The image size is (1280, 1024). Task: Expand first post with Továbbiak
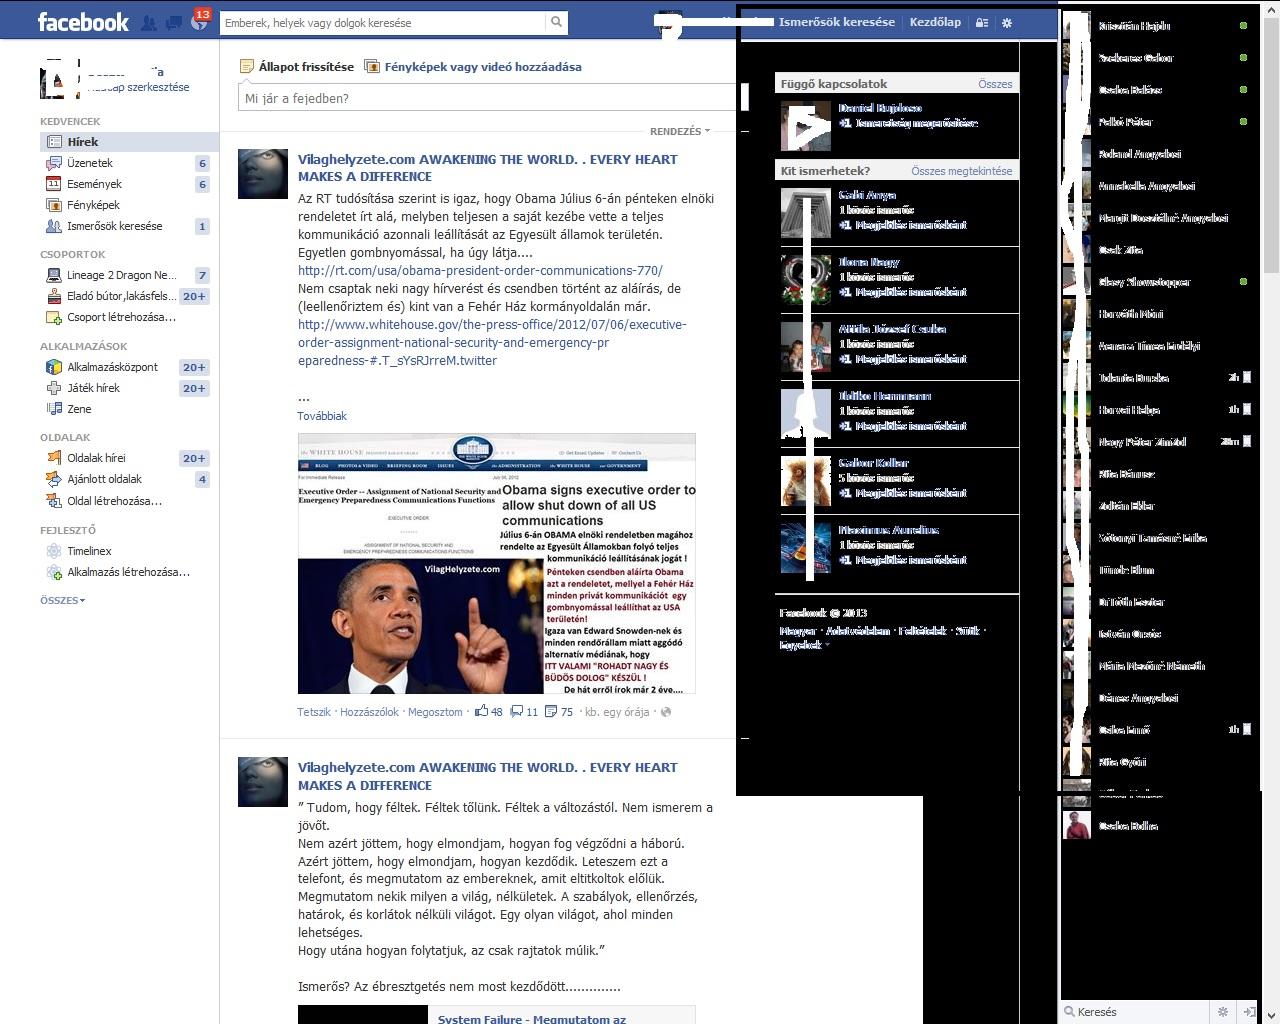[x=322, y=416]
